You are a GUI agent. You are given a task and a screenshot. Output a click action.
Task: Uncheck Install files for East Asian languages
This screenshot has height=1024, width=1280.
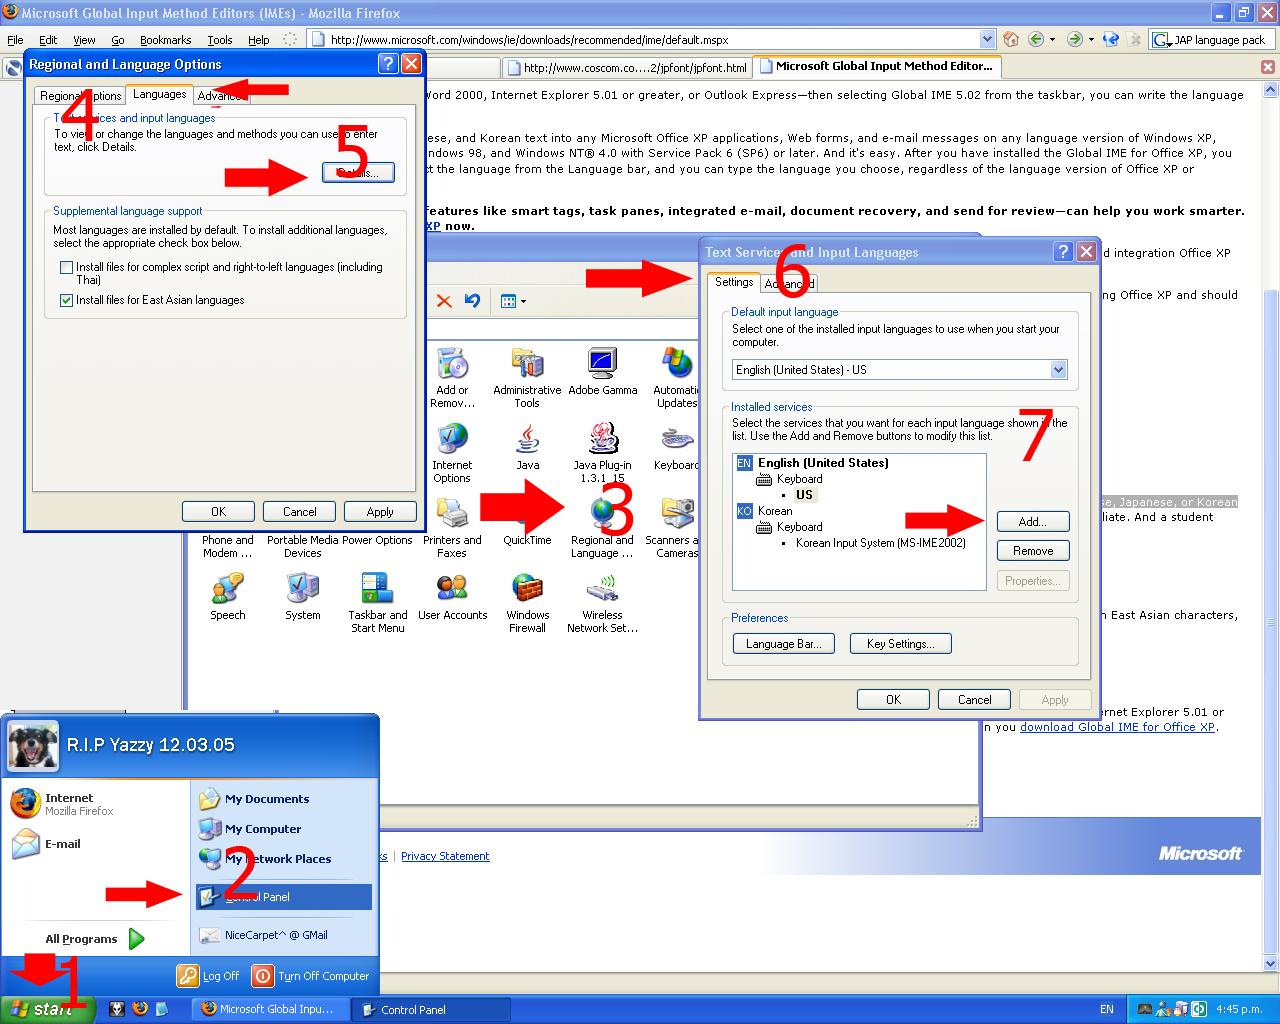point(66,300)
